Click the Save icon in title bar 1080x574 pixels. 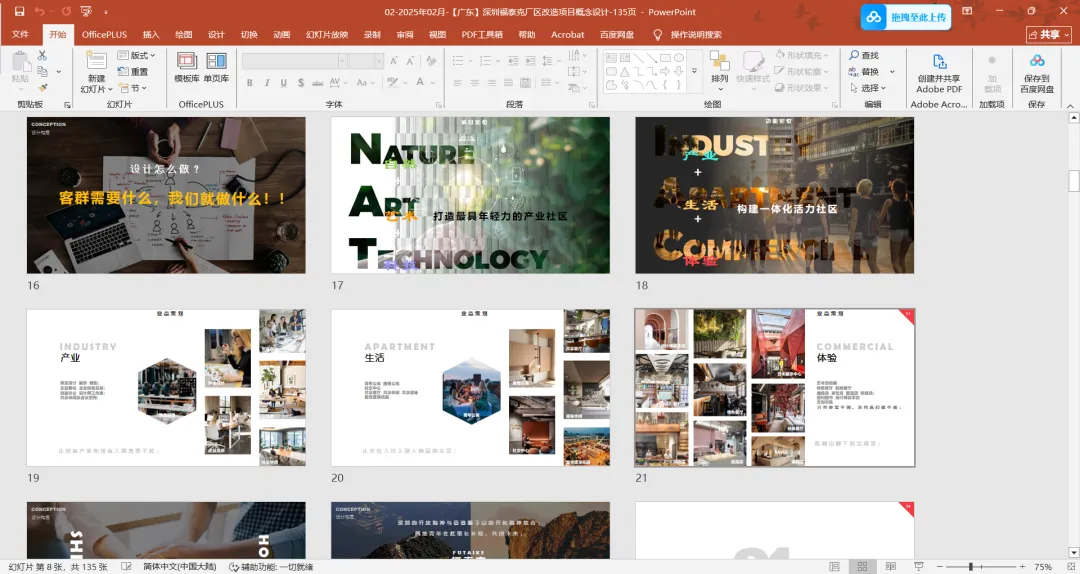coord(19,12)
